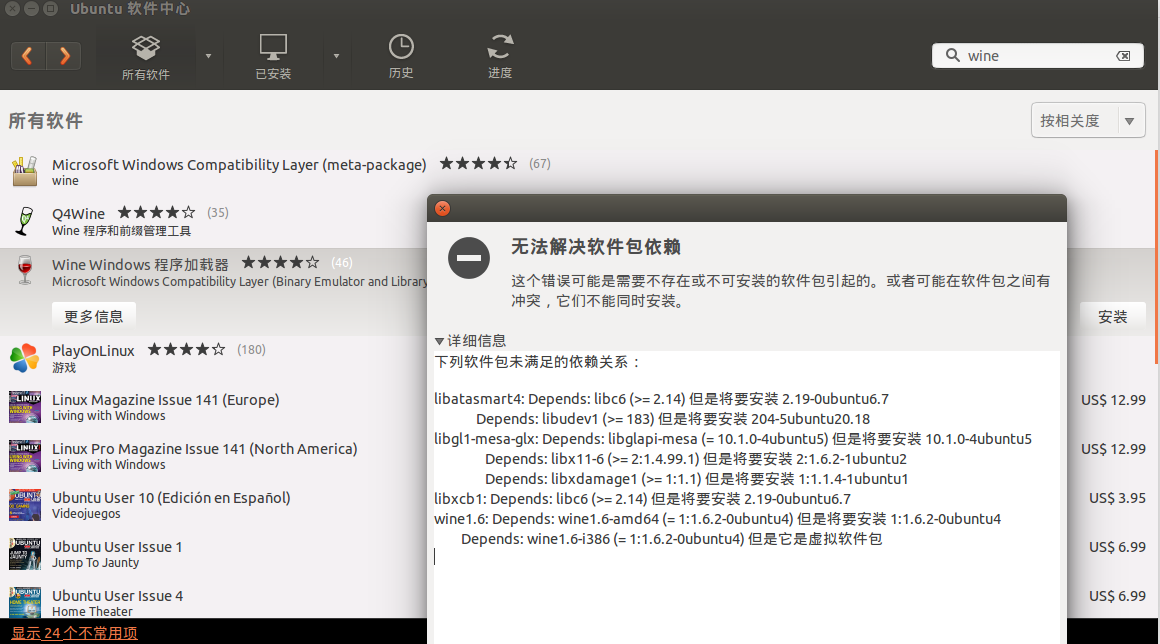Click the libatasmart4 dependency line
Viewport: 1160px width, 644px height.
[661, 399]
